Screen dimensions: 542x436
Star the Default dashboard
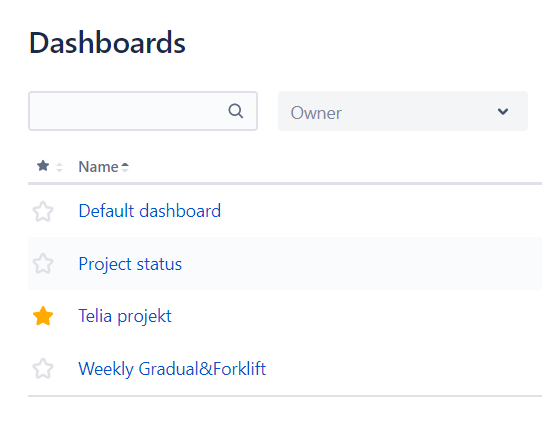click(x=43, y=211)
